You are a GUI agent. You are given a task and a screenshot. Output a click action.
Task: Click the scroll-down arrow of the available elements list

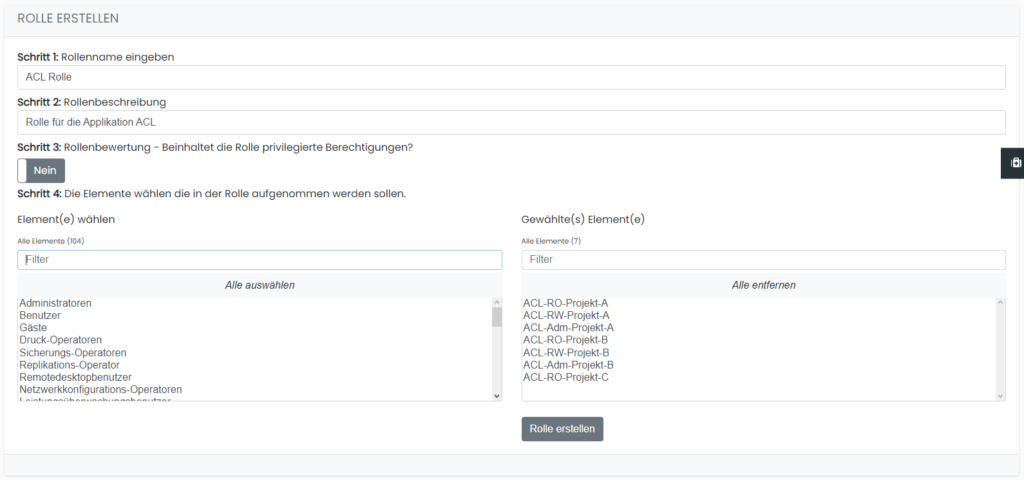point(496,396)
